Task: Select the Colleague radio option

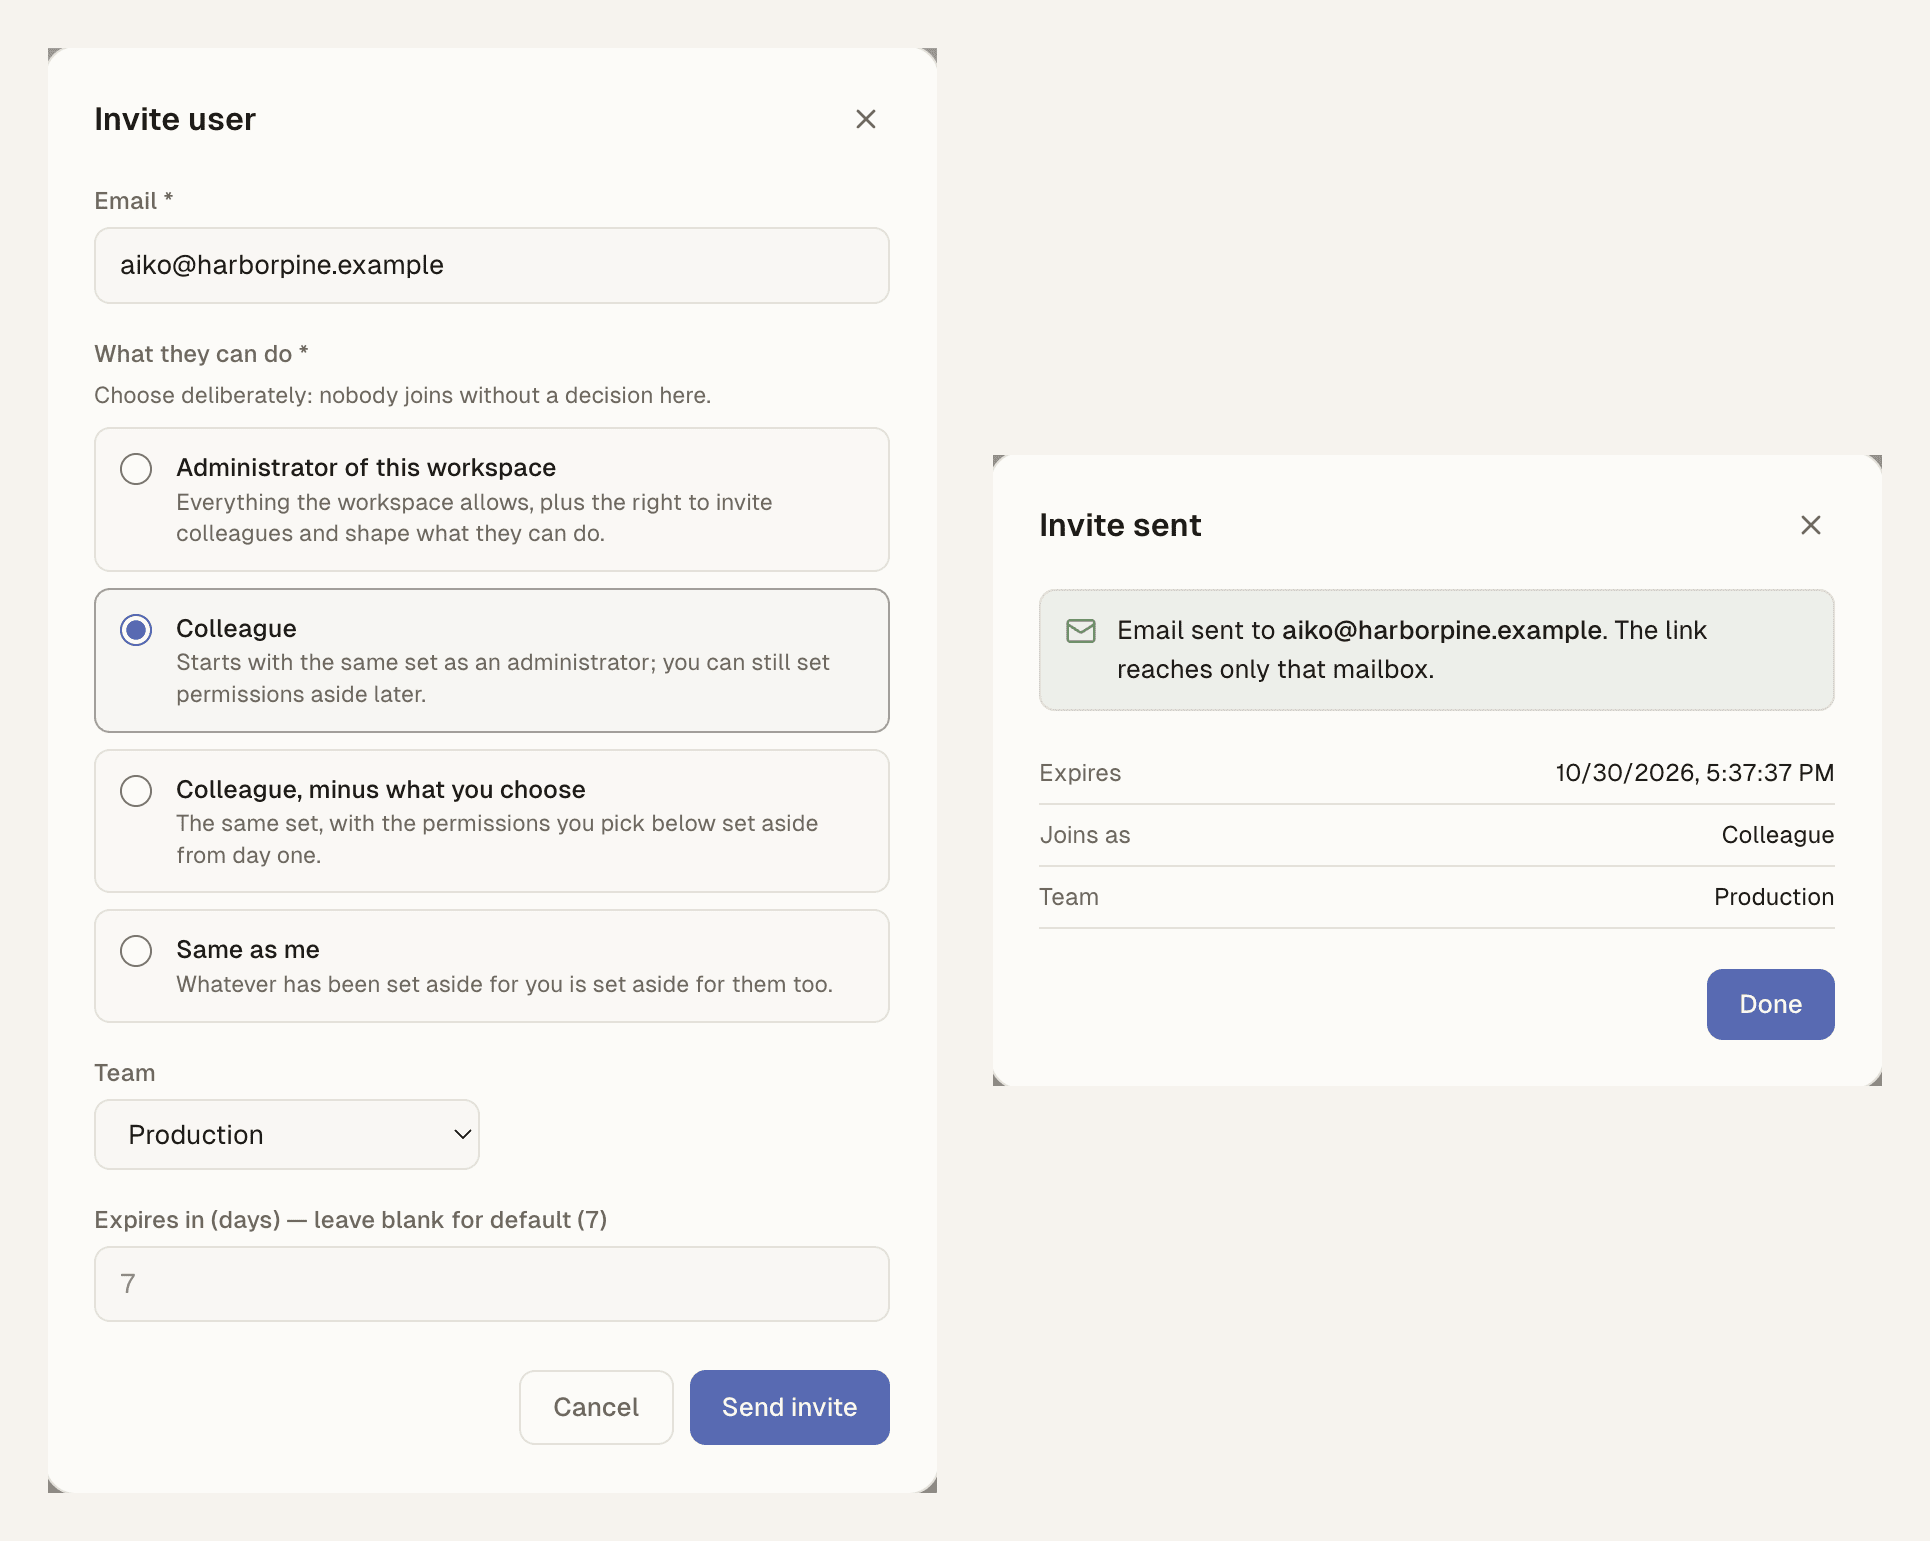Action: pos(136,630)
